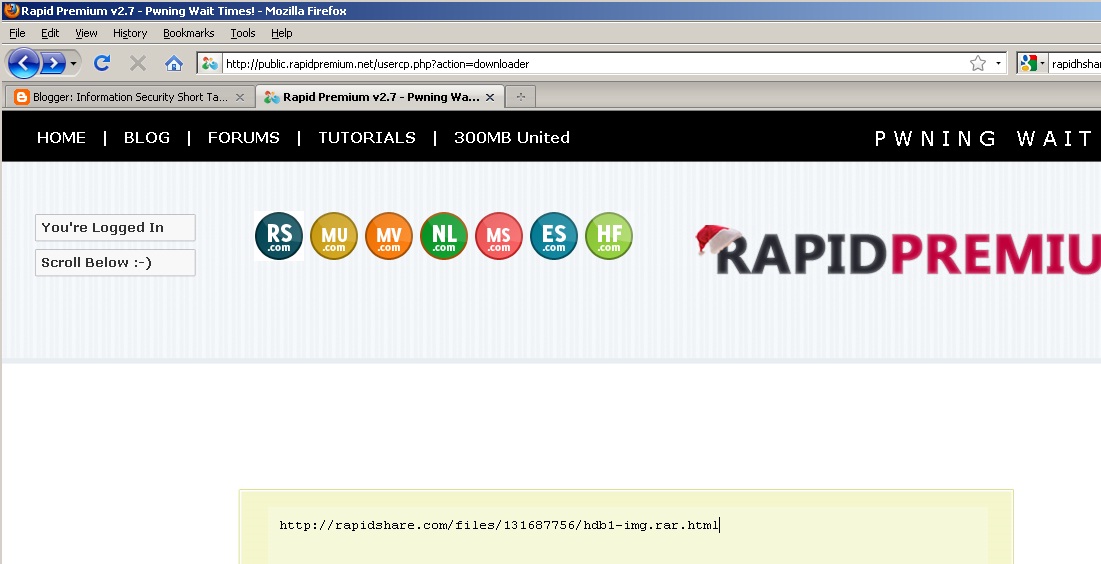Open the Help menu

point(282,33)
